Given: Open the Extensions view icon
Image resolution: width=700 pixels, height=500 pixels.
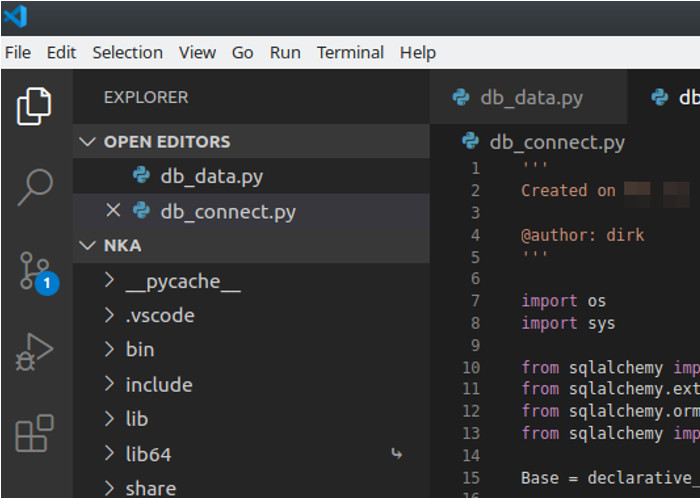Looking at the screenshot, I should coord(35,433).
